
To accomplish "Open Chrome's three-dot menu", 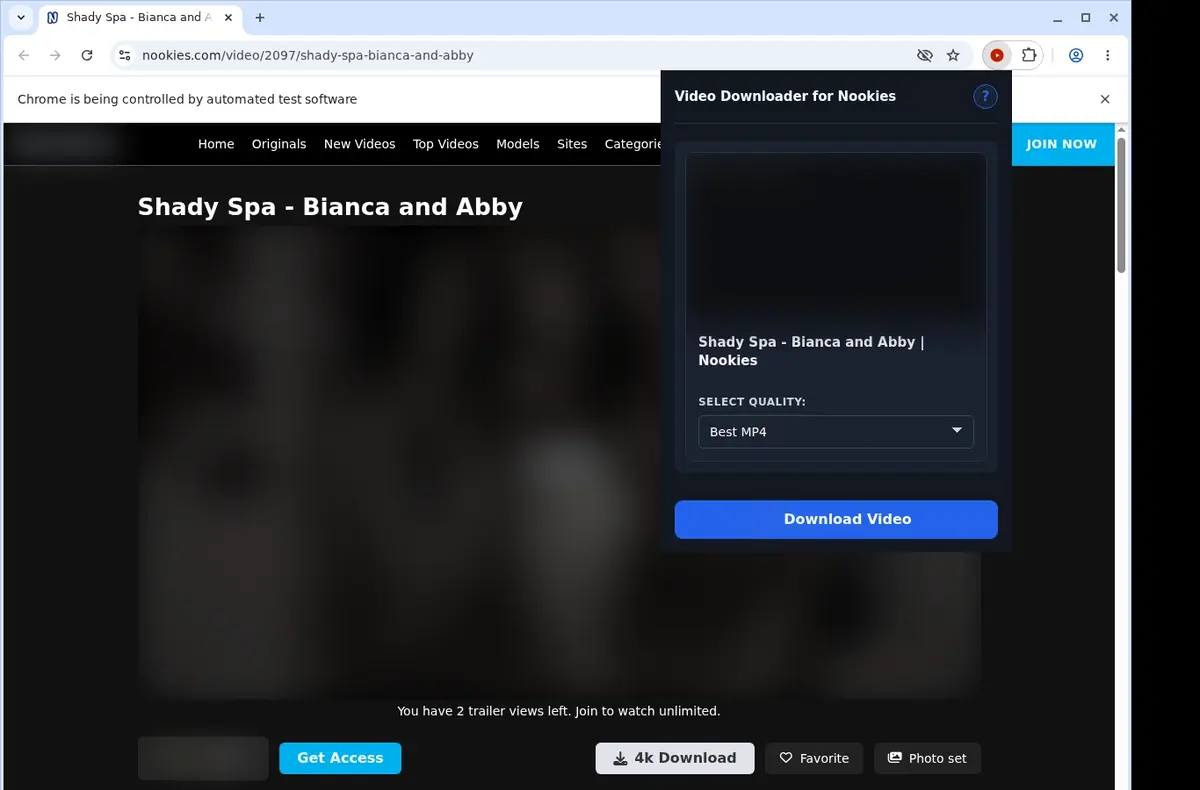I will pos(1107,56).
